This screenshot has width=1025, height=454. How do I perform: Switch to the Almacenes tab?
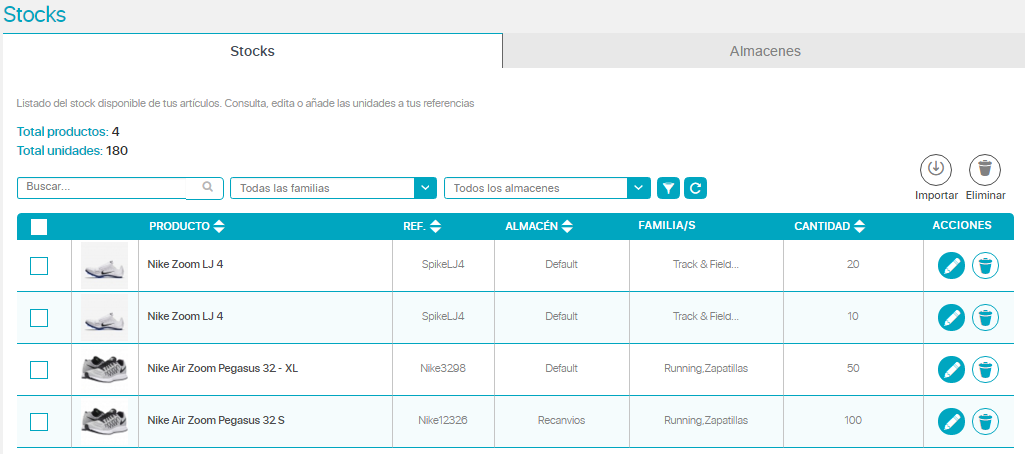click(764, 51)
